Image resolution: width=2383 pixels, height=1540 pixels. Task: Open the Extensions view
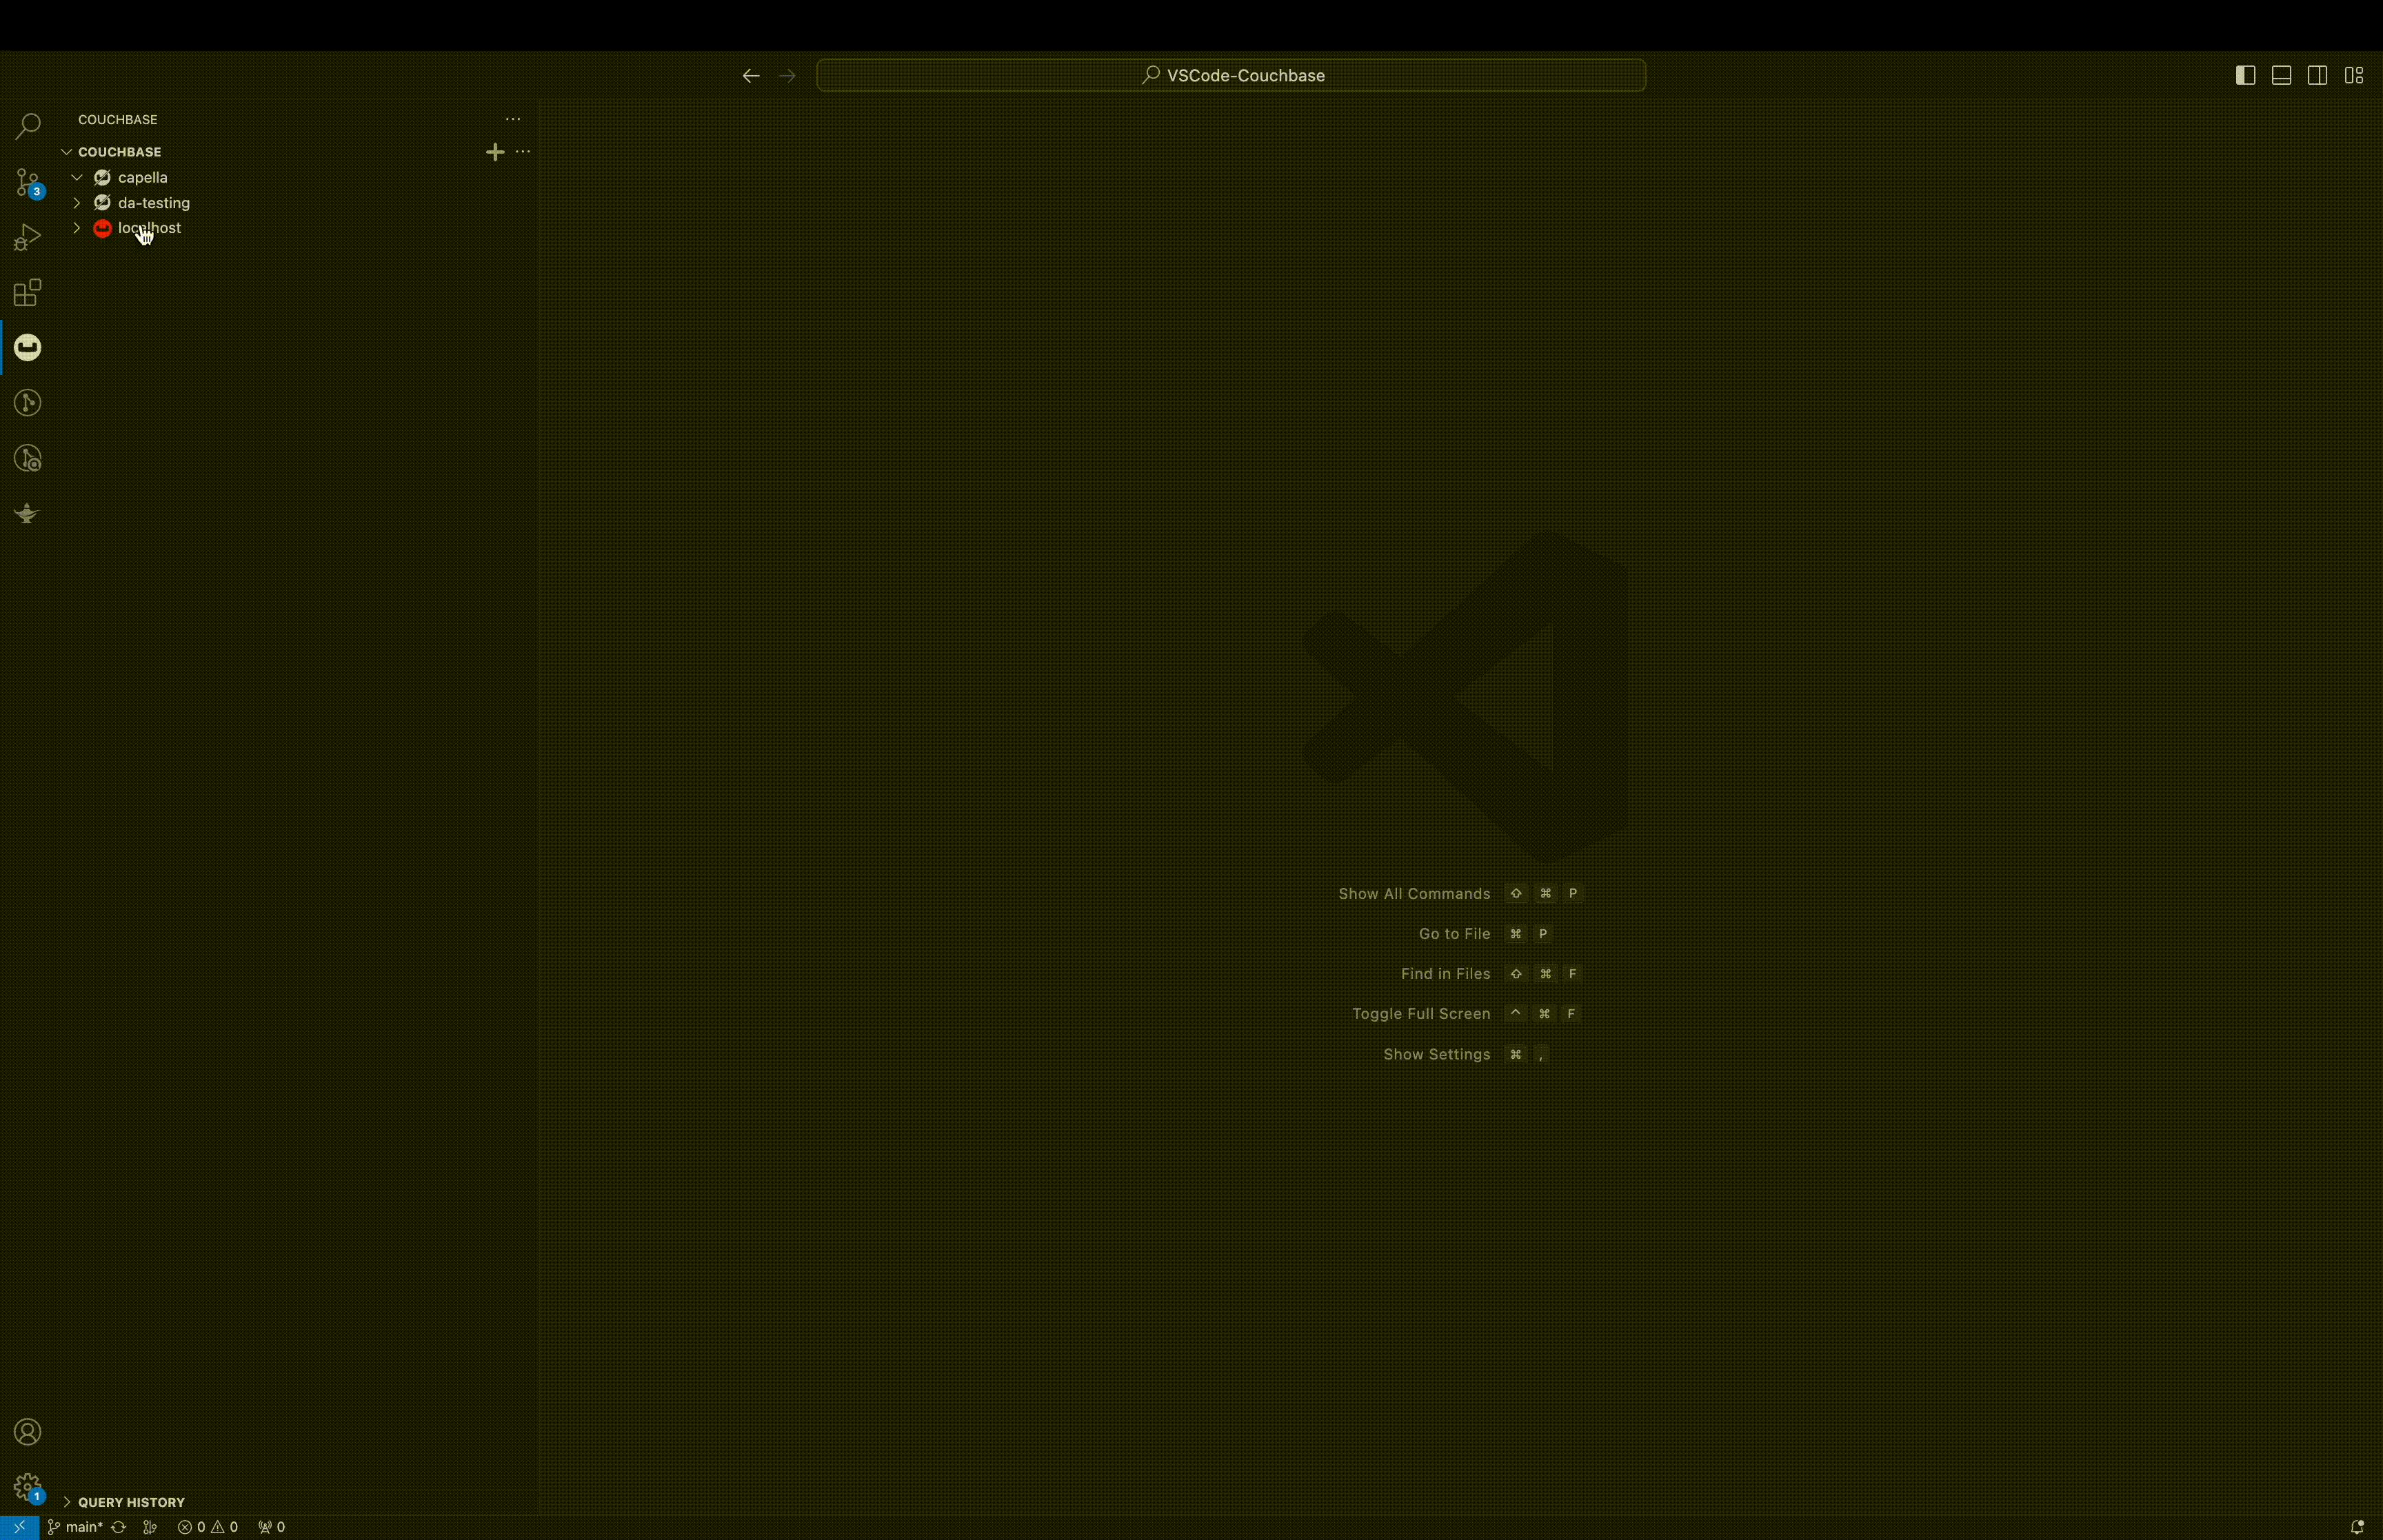[x=27, y=292]
